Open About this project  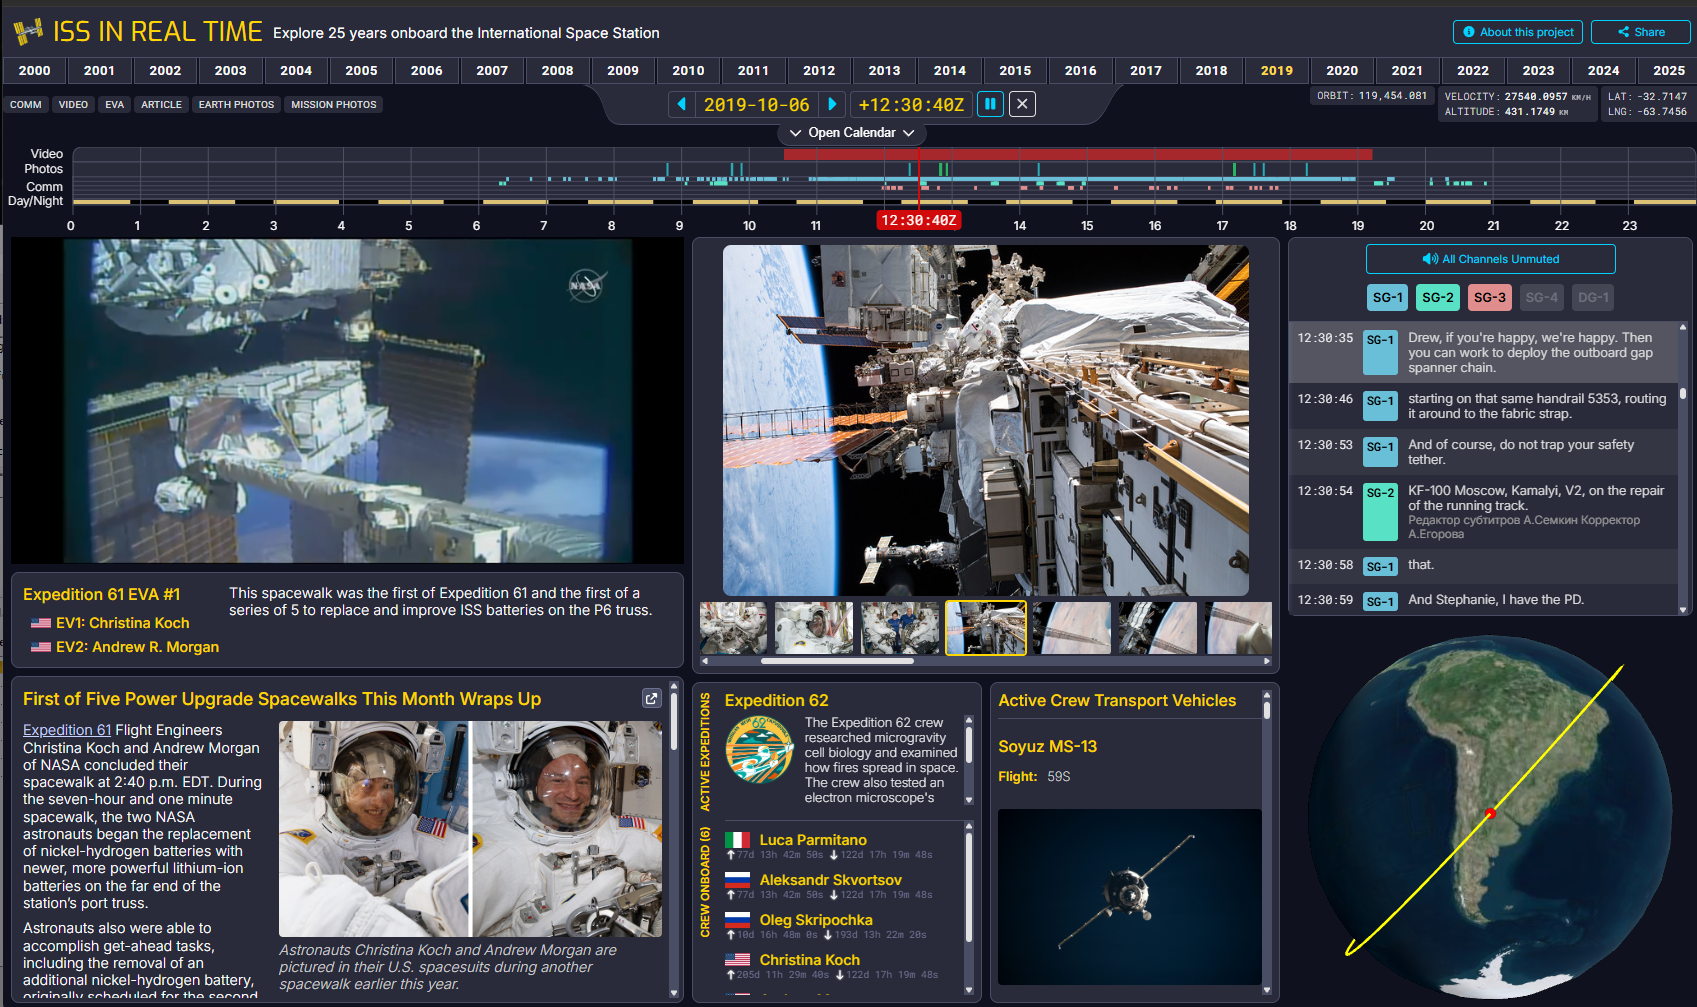(1518, 32)
